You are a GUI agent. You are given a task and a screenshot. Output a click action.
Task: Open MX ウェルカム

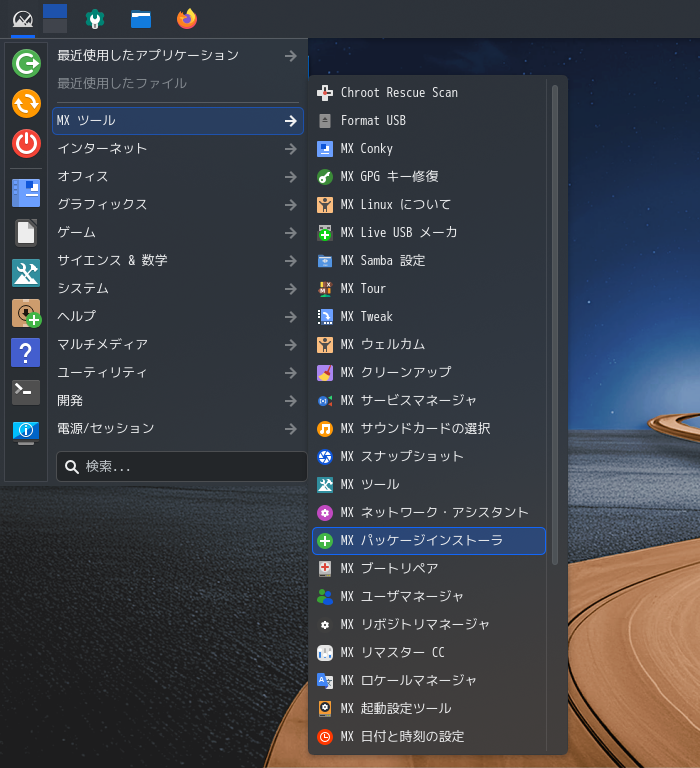[x=429, y=344]
